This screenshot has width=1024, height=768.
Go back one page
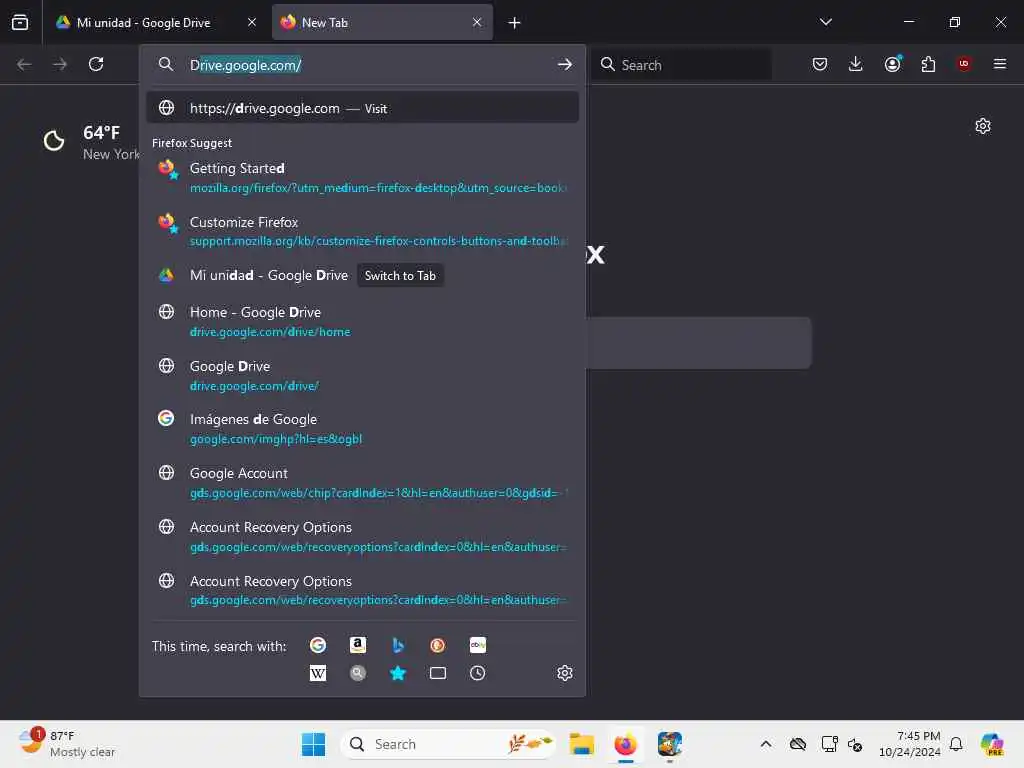(24, 64)
